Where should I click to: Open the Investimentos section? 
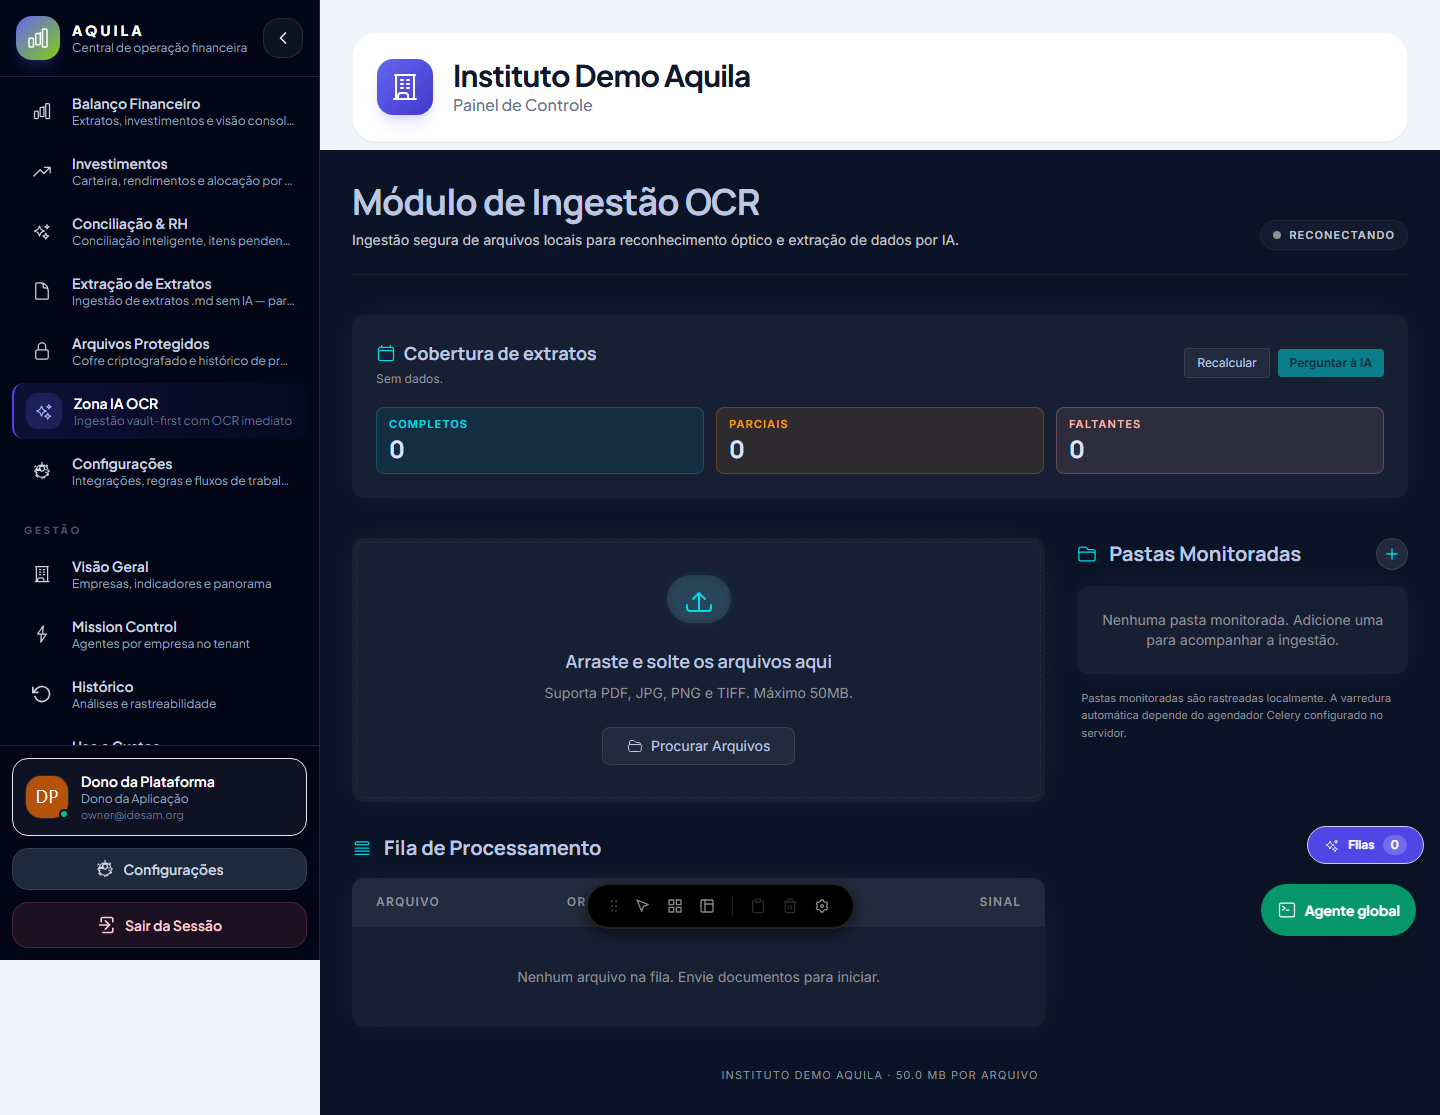(x=160, y=171)
